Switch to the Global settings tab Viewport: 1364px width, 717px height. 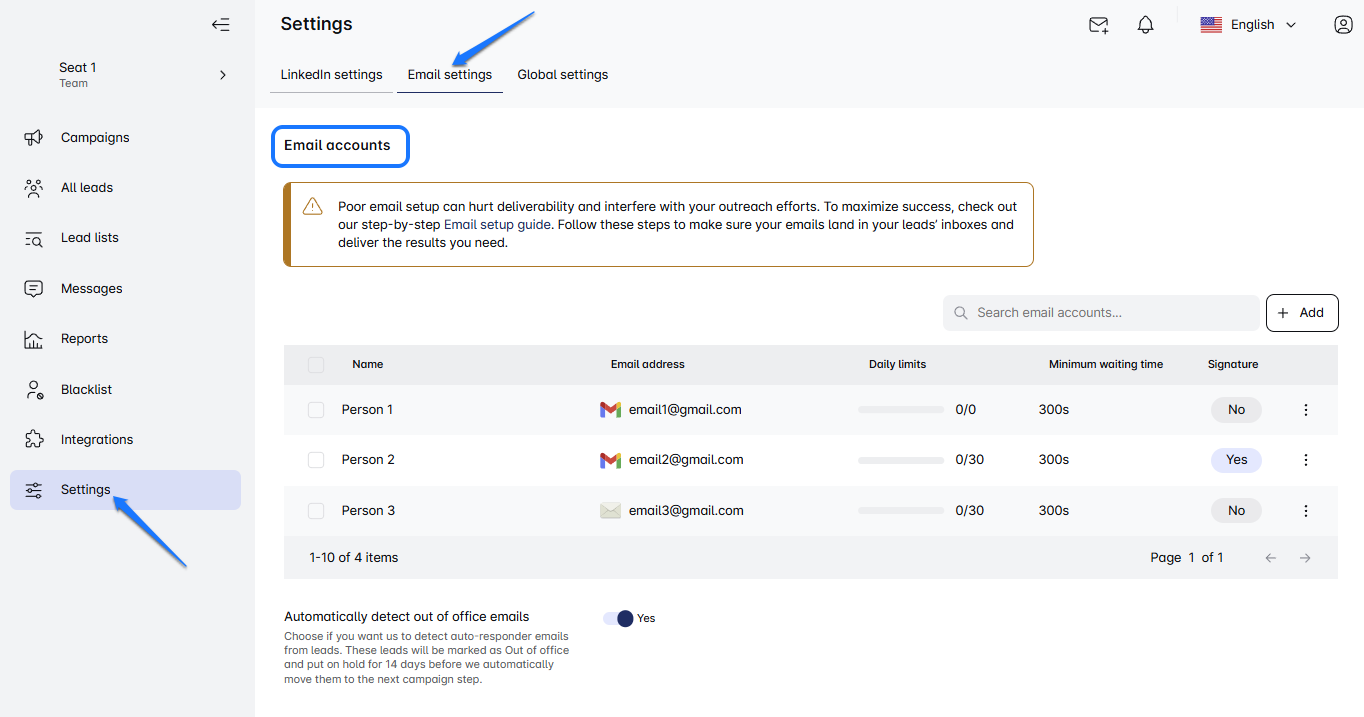click(x=562, y=75)
